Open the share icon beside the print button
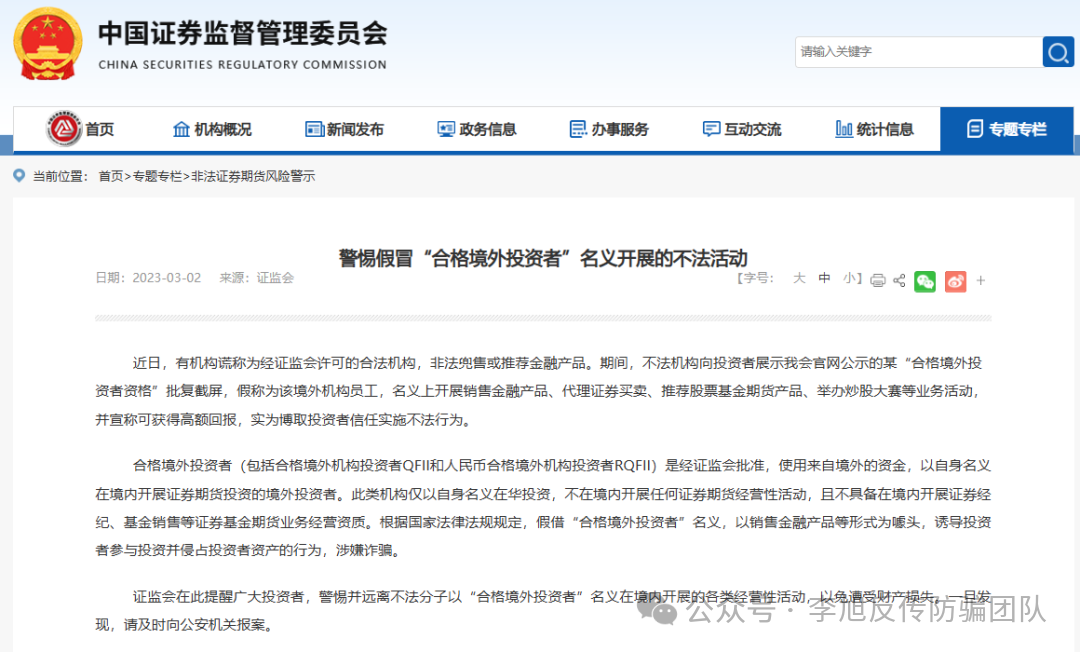Viewport: 1080px width, 652px height. click(x=898, y=280)
